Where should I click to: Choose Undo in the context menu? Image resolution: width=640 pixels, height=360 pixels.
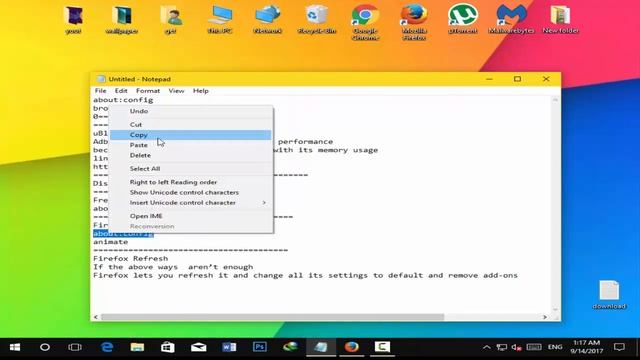pyautogui.click(x=191, y=111)
